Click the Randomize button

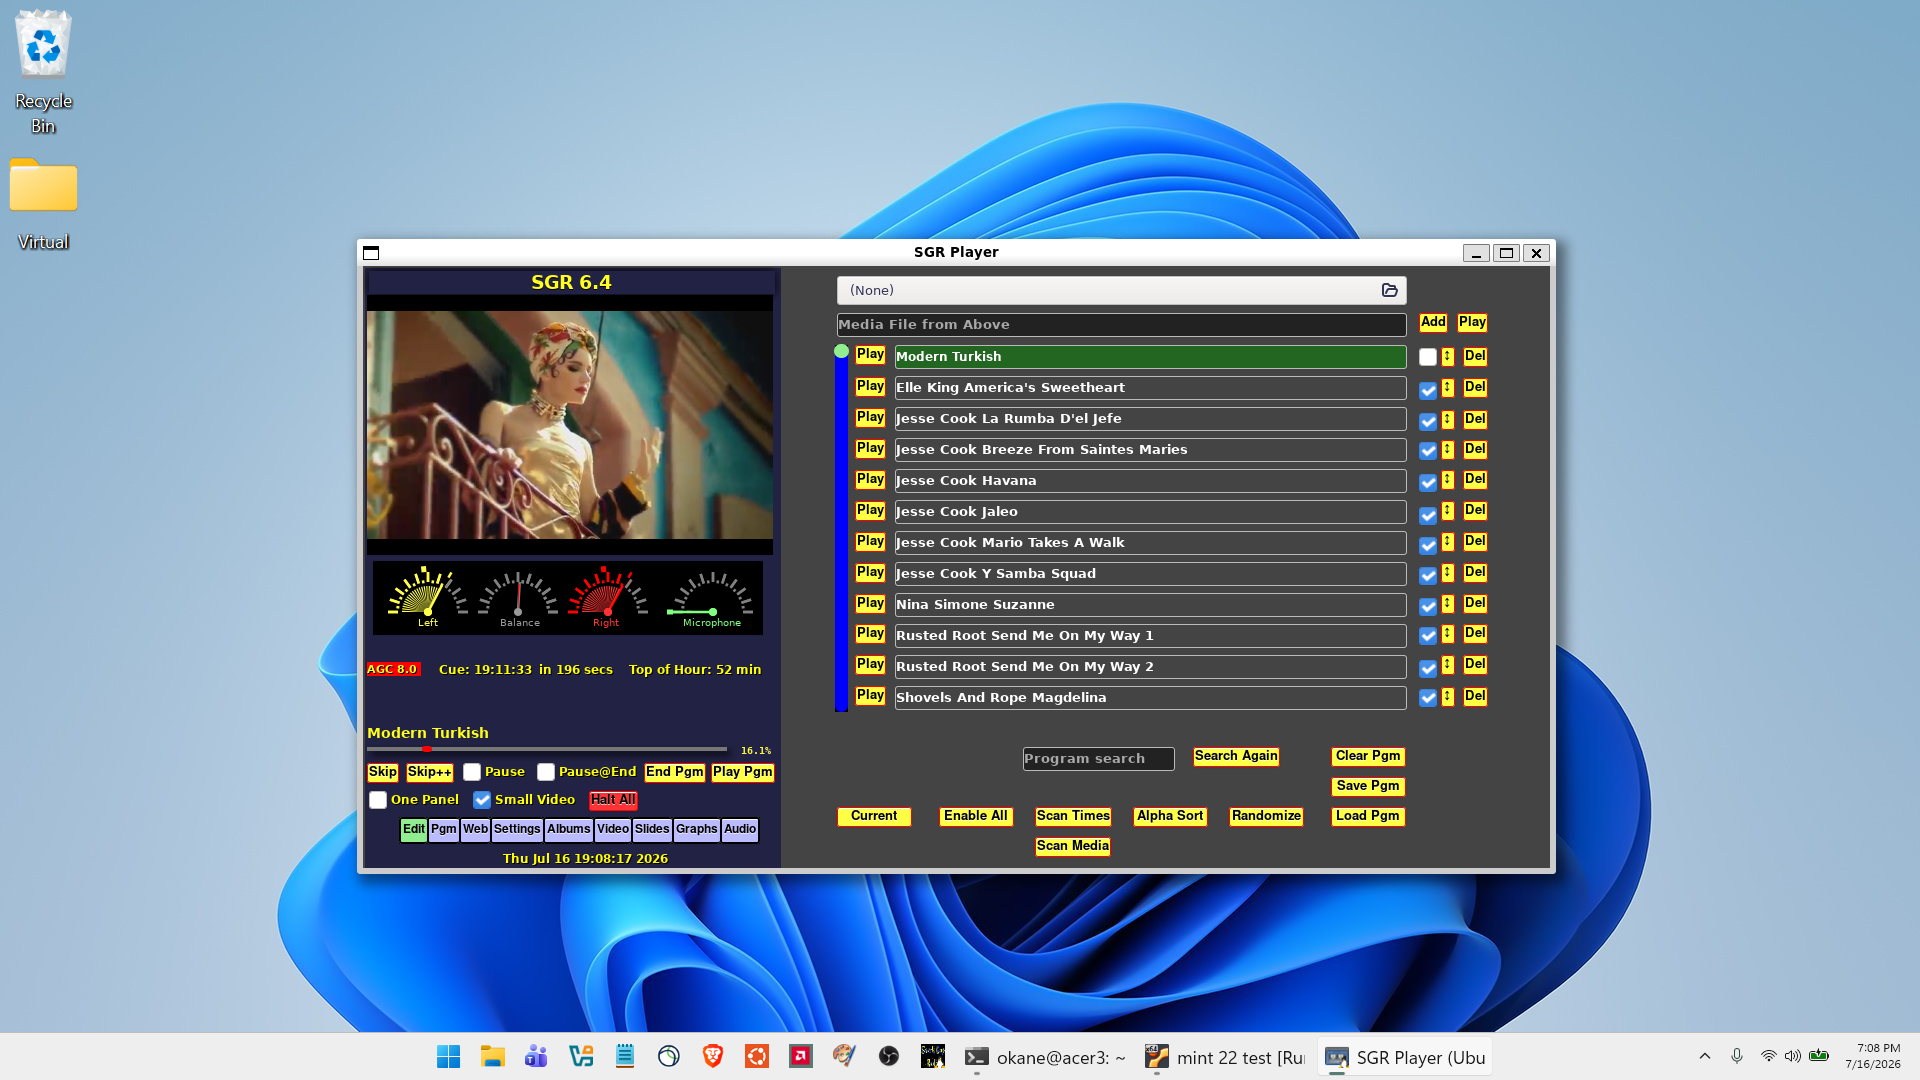1266,816
